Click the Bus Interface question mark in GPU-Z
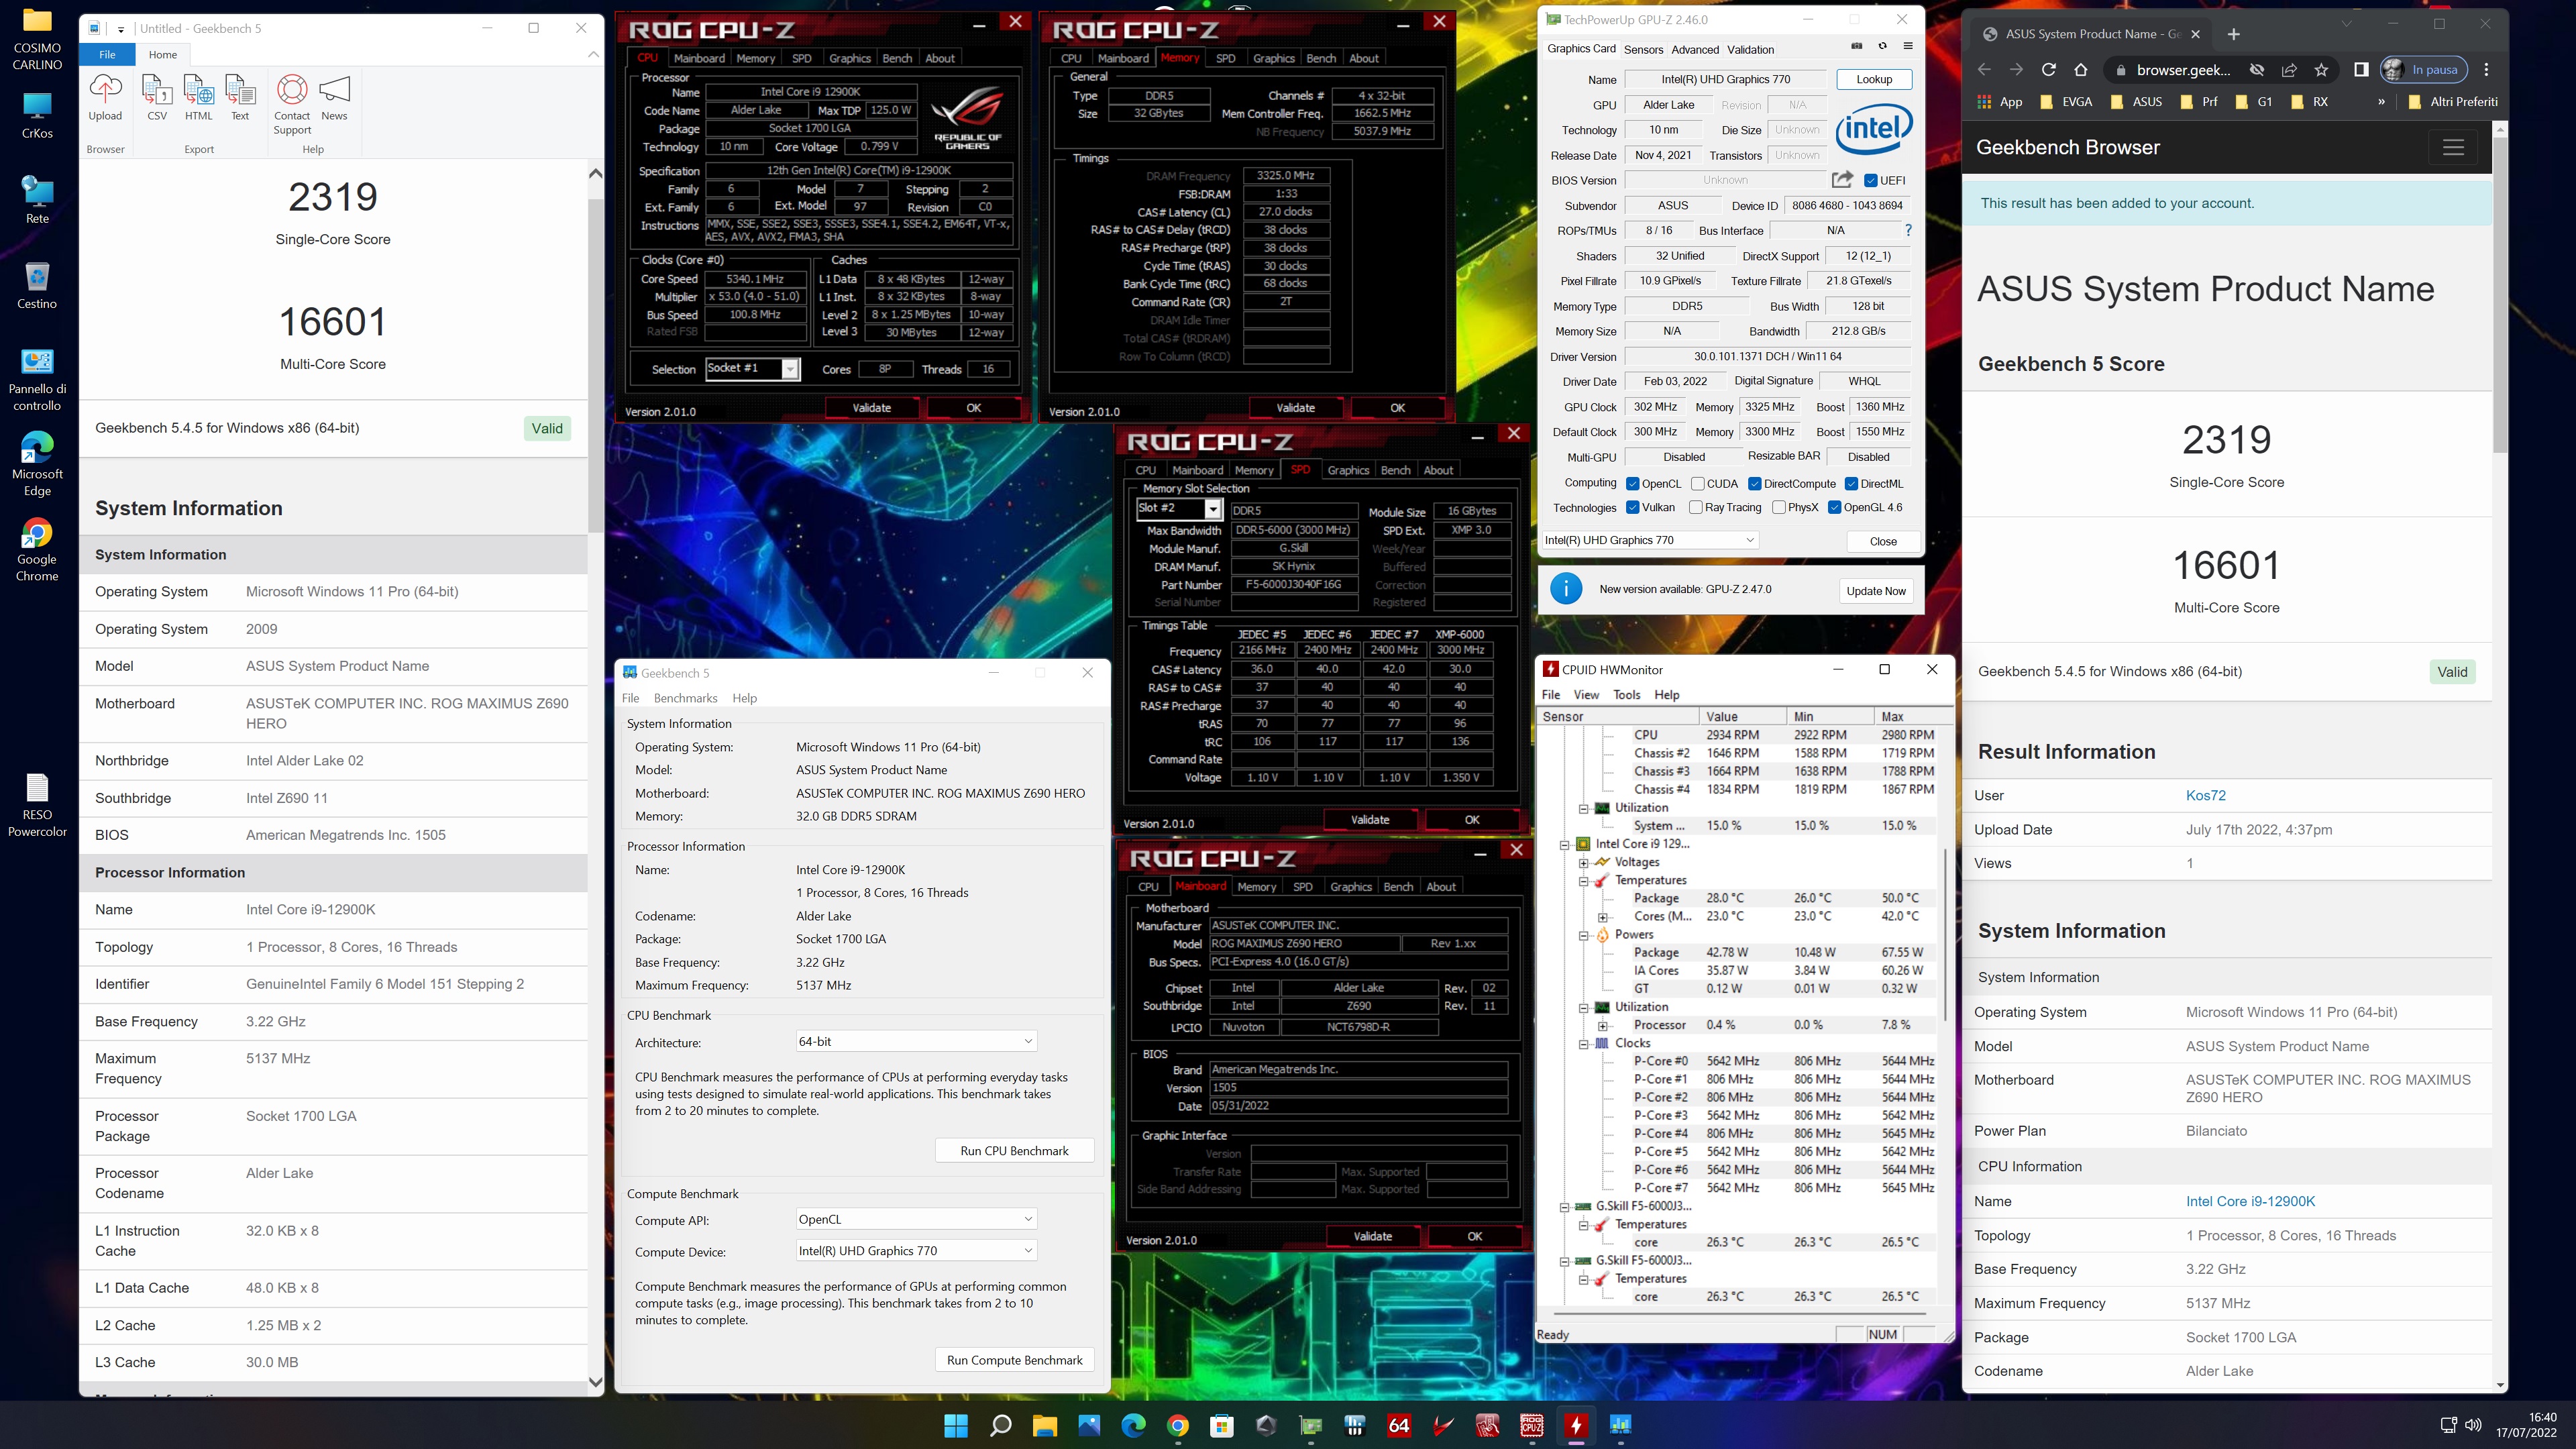Image resolution: width=2576 pixels, height=1449 pixels. click(x=1908, y=230)
